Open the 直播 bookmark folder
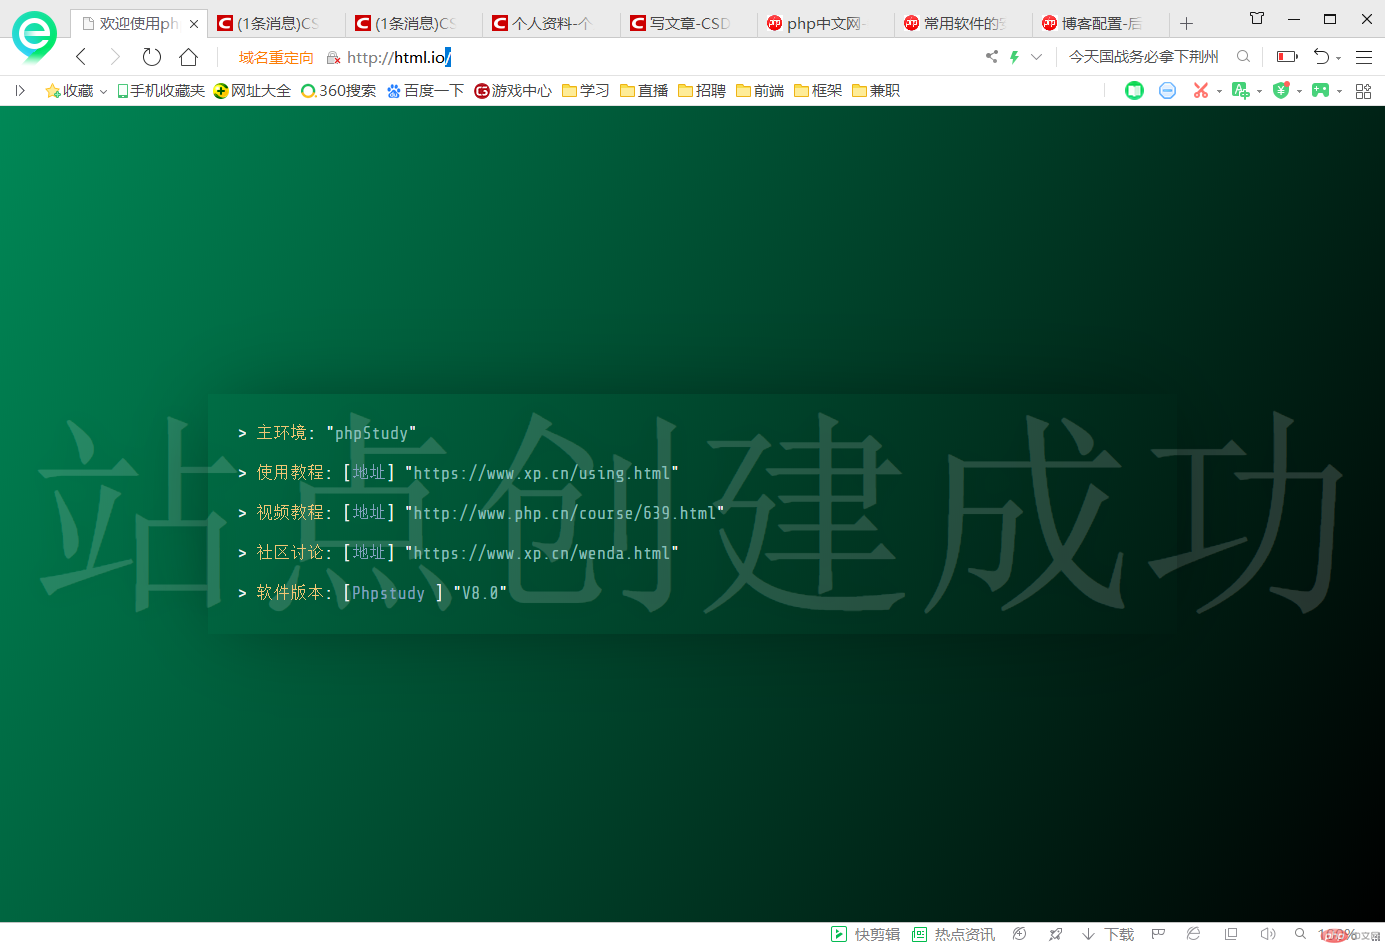 pos(644,91)
